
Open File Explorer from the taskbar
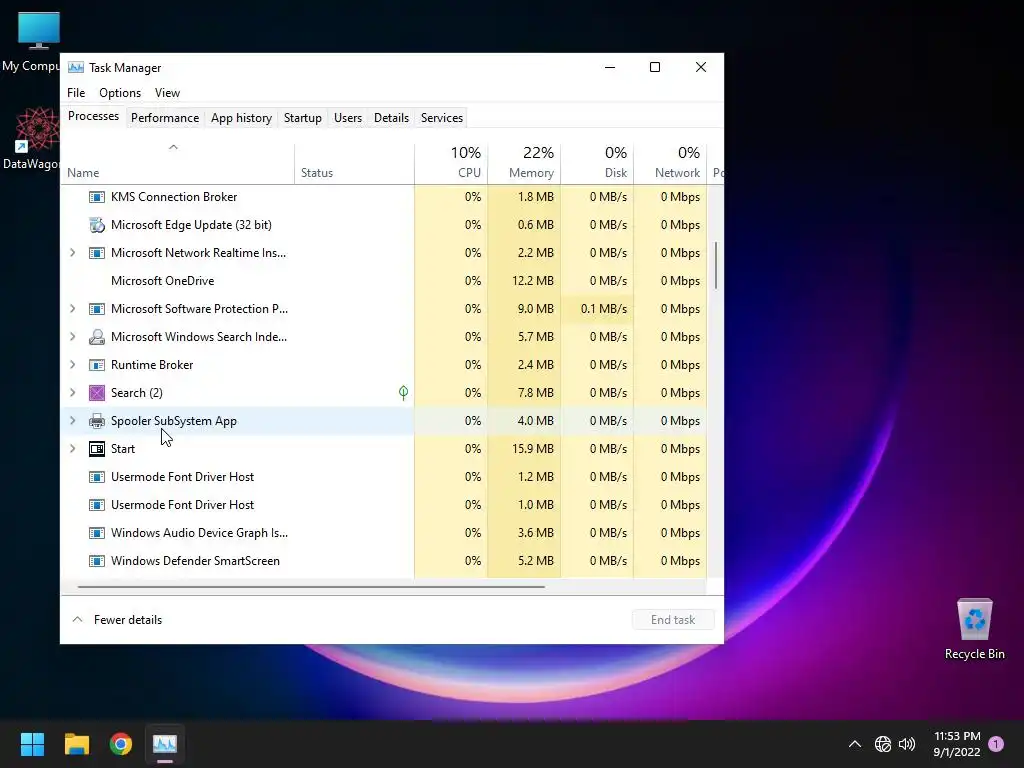tap(76, 744)
